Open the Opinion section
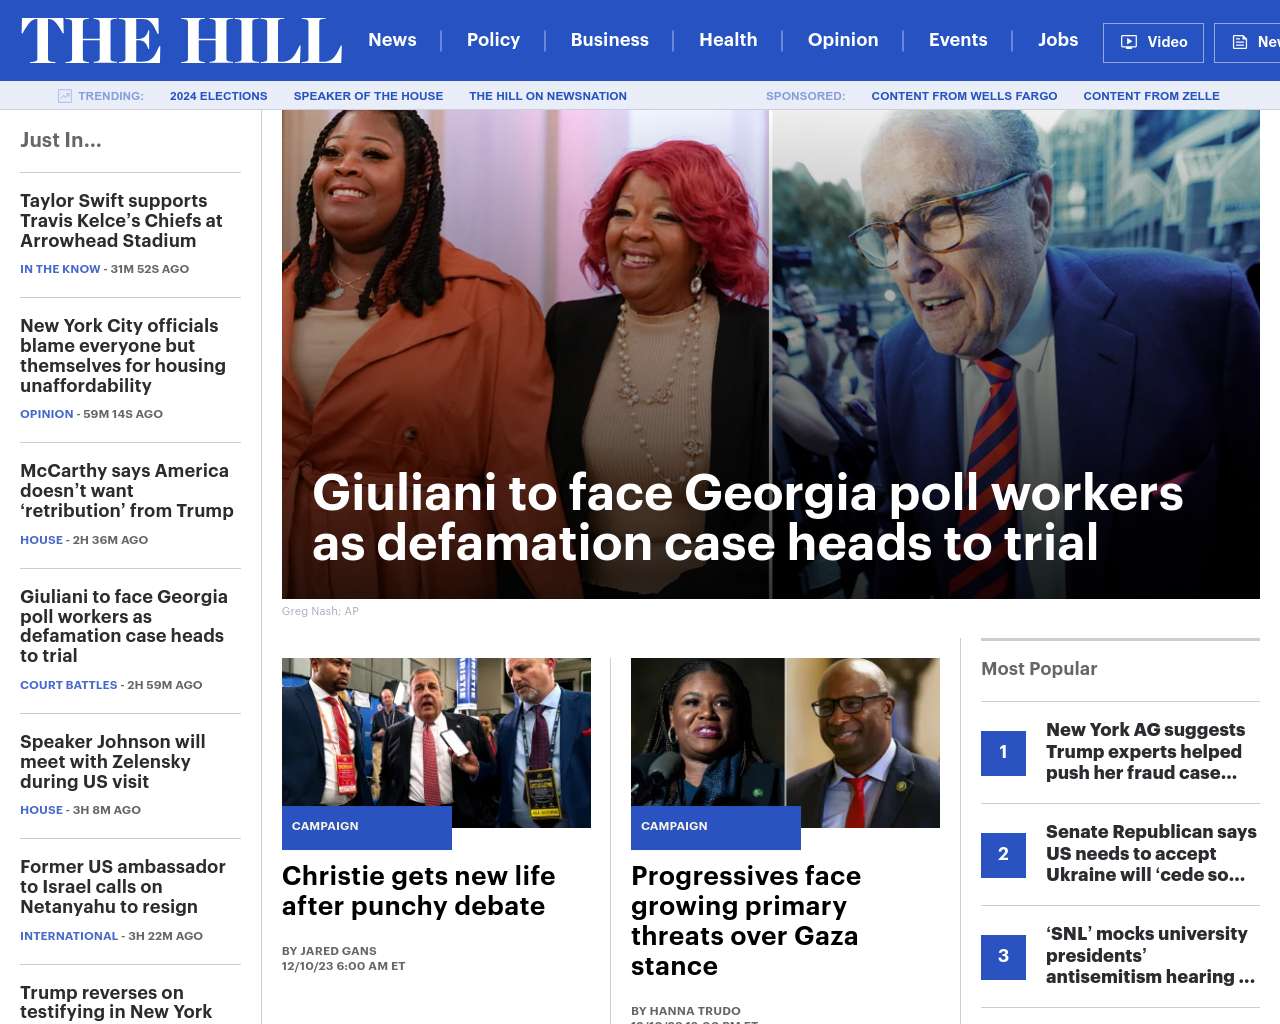 (843, 40)
